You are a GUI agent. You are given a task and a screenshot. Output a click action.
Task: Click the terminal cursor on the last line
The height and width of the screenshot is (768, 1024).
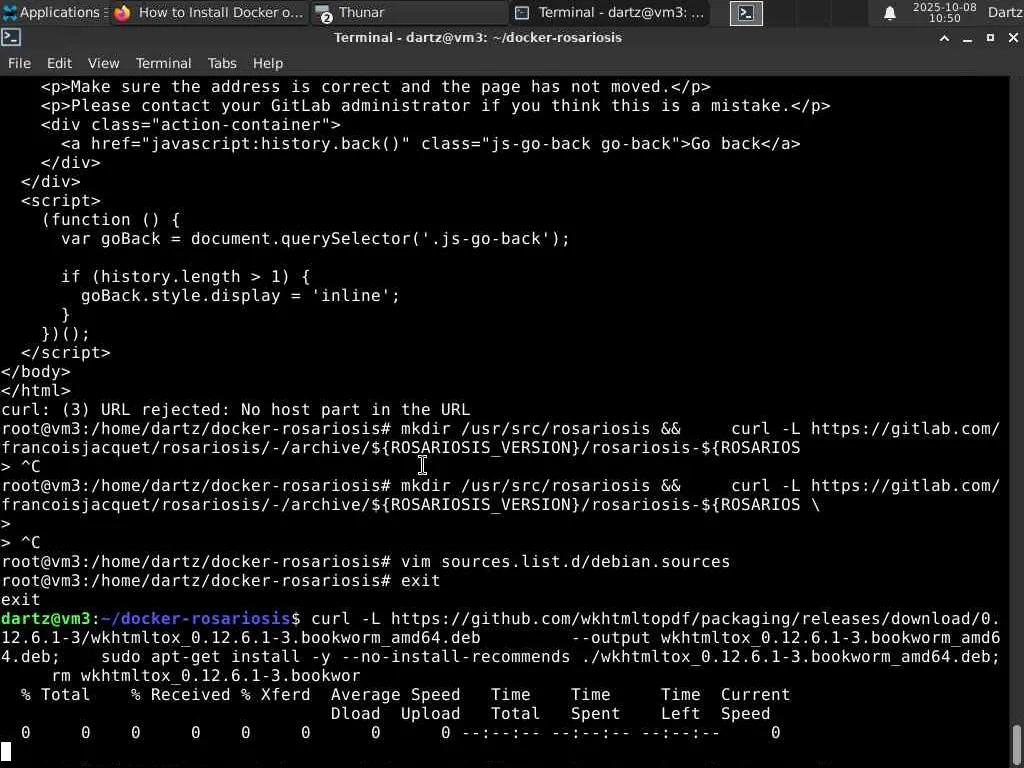point(6,752)
